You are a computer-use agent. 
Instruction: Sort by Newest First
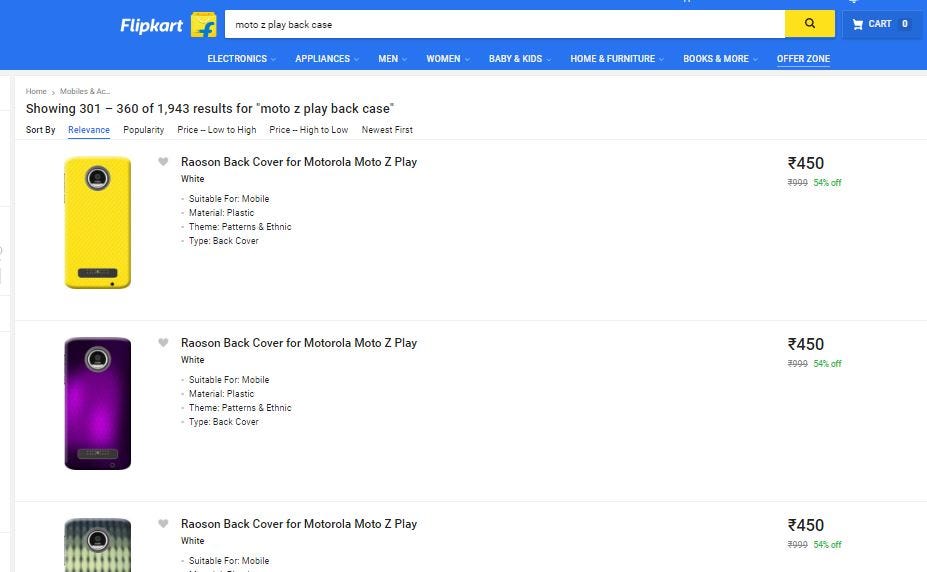point(387,129)
